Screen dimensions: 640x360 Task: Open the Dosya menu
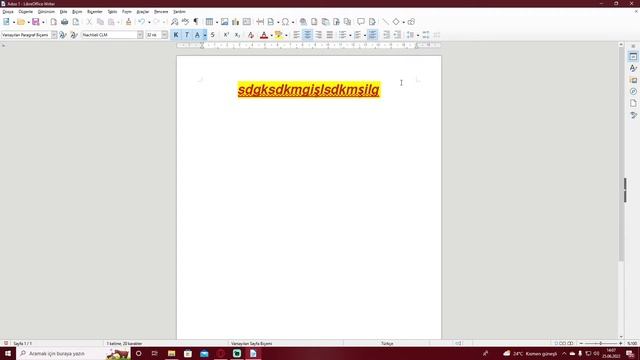click(8, 12)
